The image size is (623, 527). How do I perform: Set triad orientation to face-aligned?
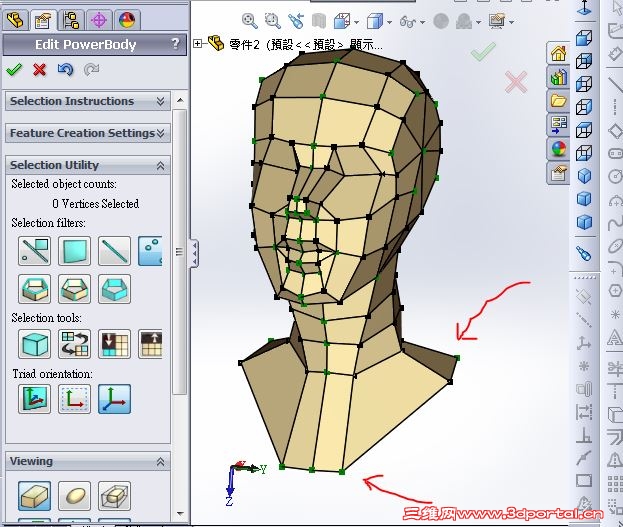tap(35, 399)
